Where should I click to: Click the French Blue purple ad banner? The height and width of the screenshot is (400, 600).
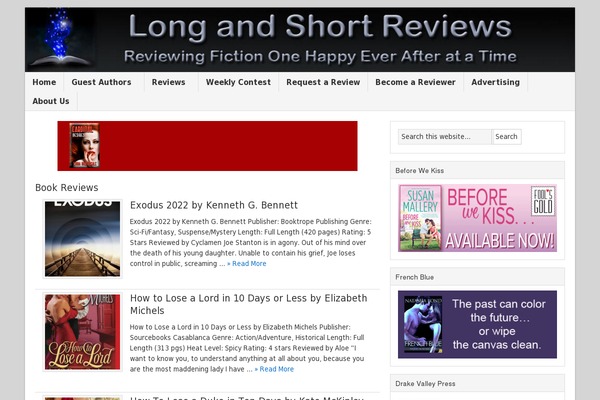[478, 324]
